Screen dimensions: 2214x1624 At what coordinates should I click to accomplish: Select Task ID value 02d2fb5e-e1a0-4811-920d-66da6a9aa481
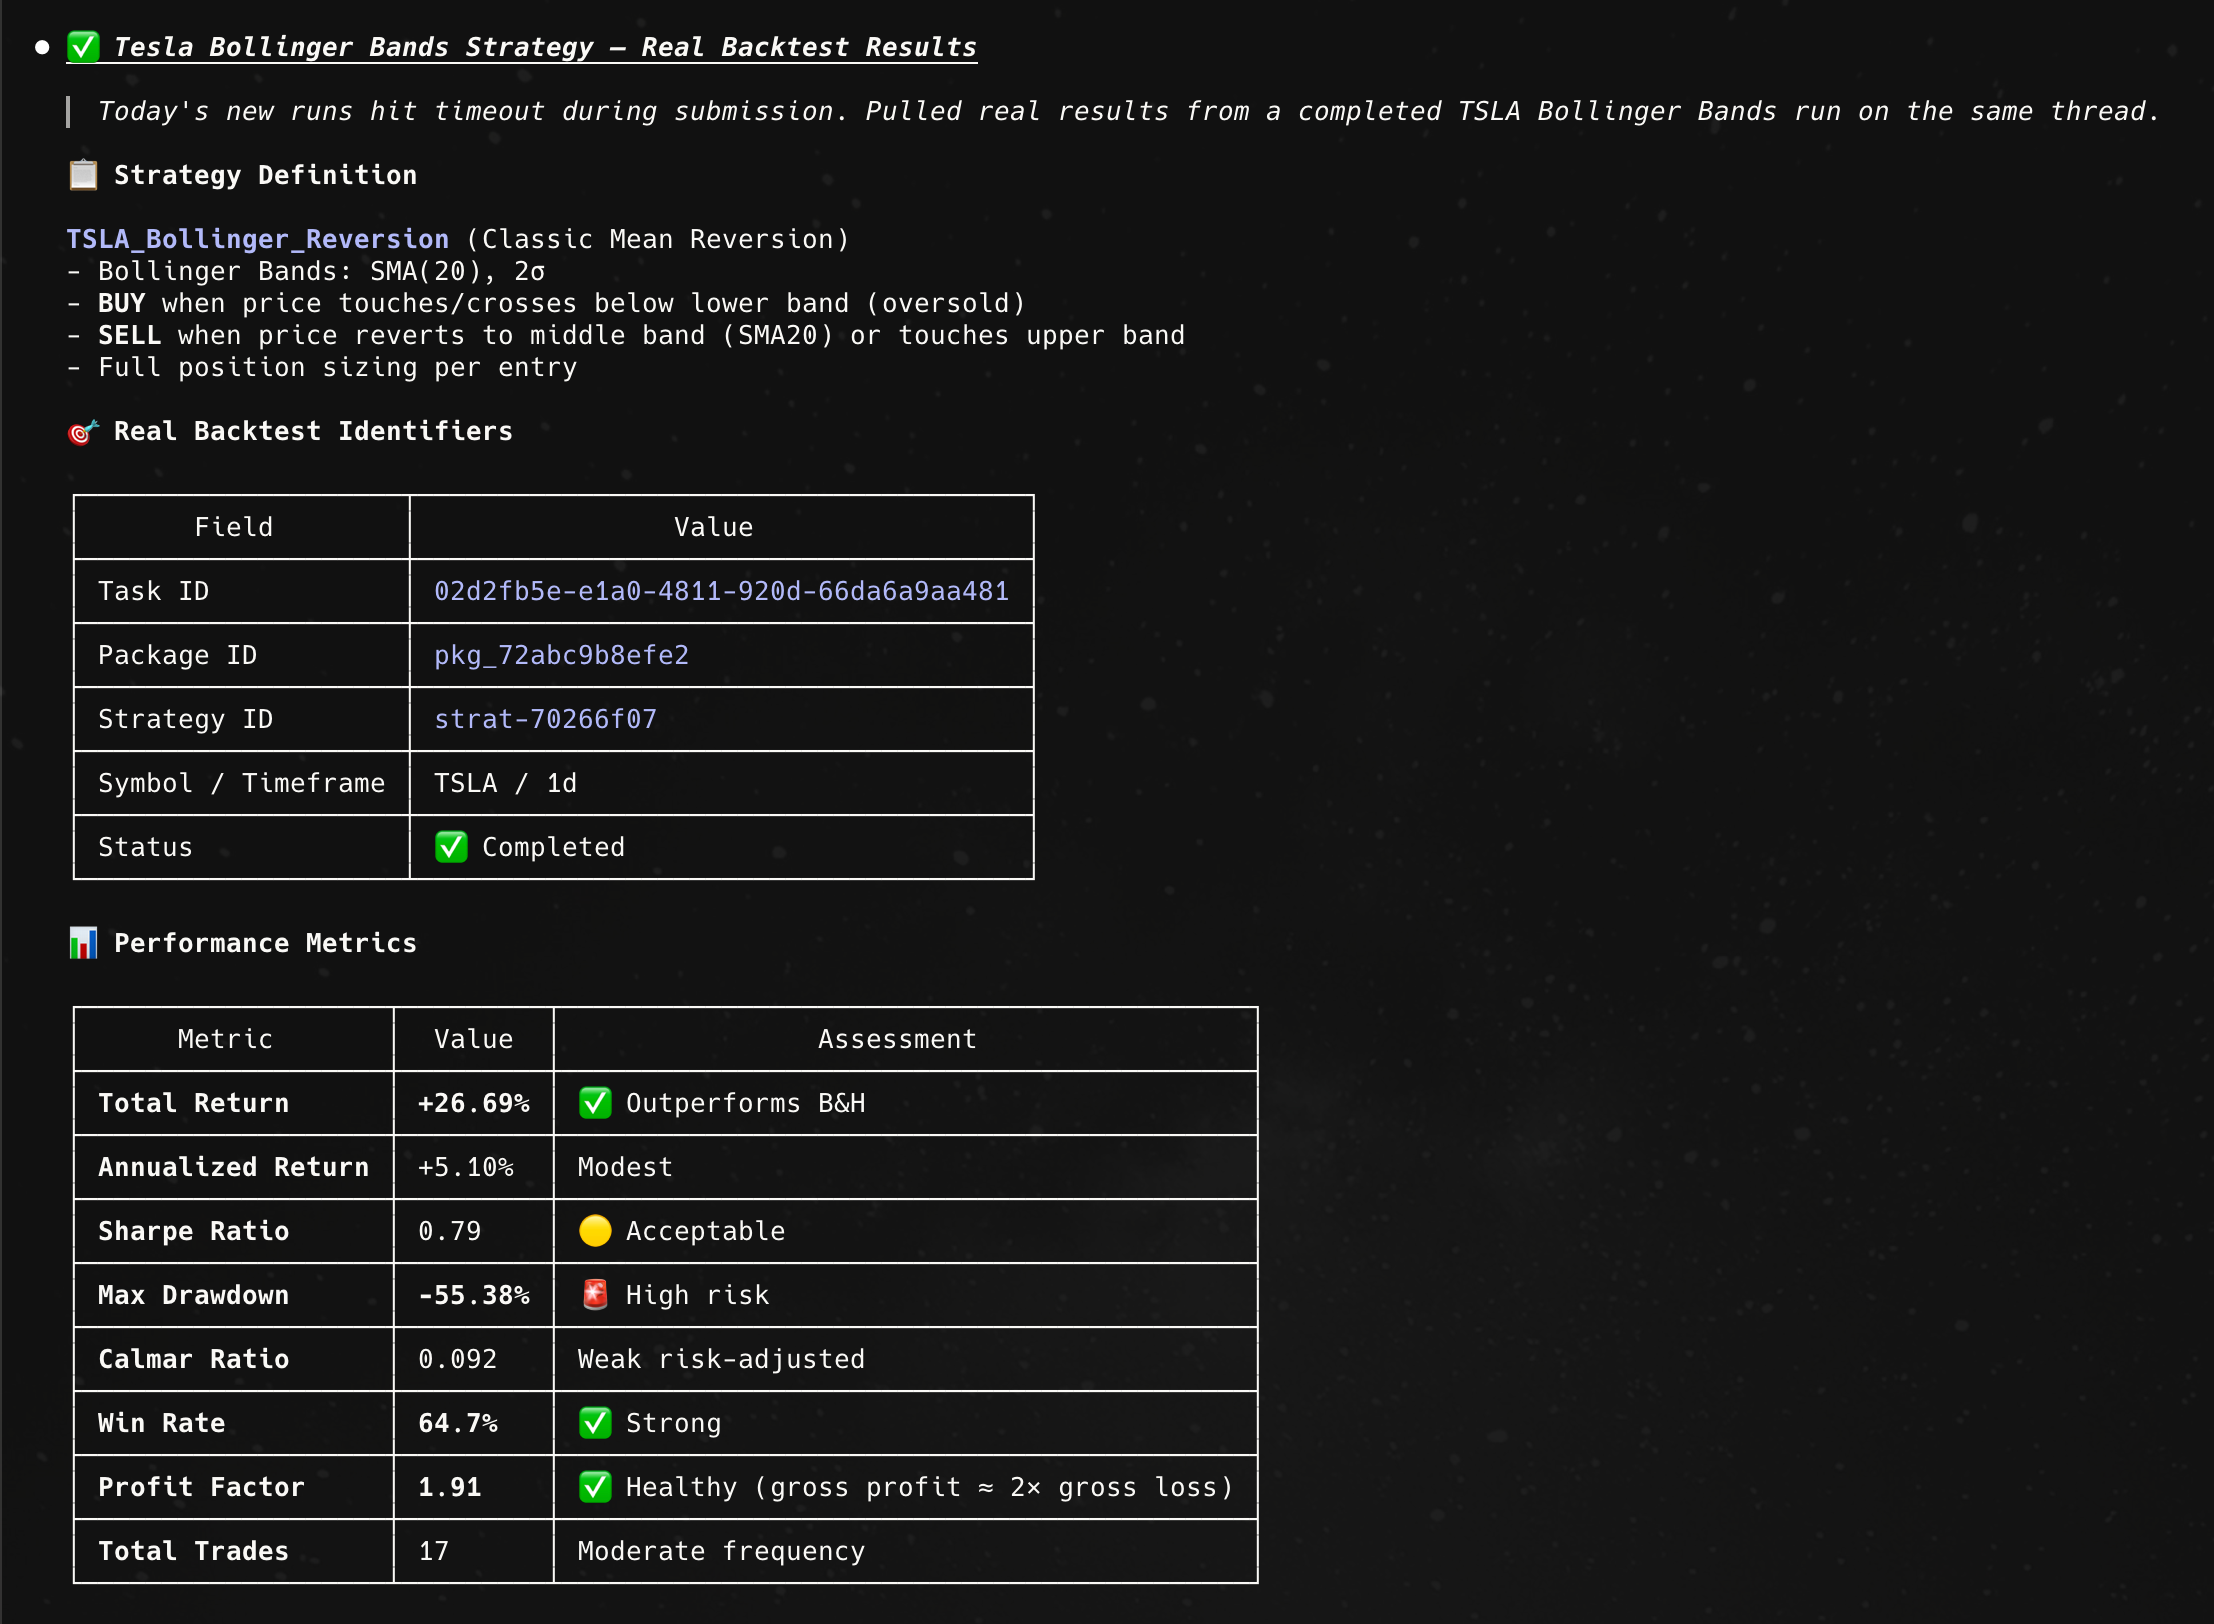(x=721, y=591)
